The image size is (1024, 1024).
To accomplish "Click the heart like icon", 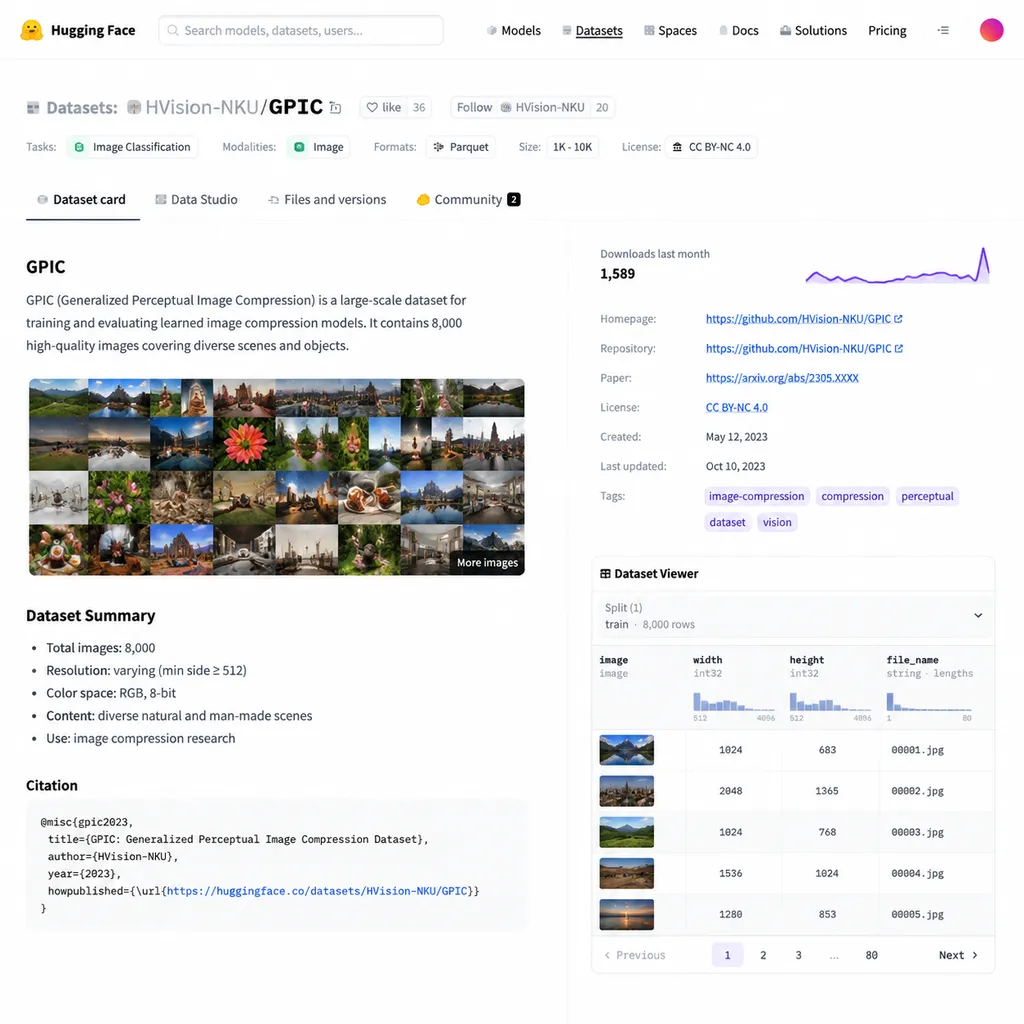I will point(372,108).
